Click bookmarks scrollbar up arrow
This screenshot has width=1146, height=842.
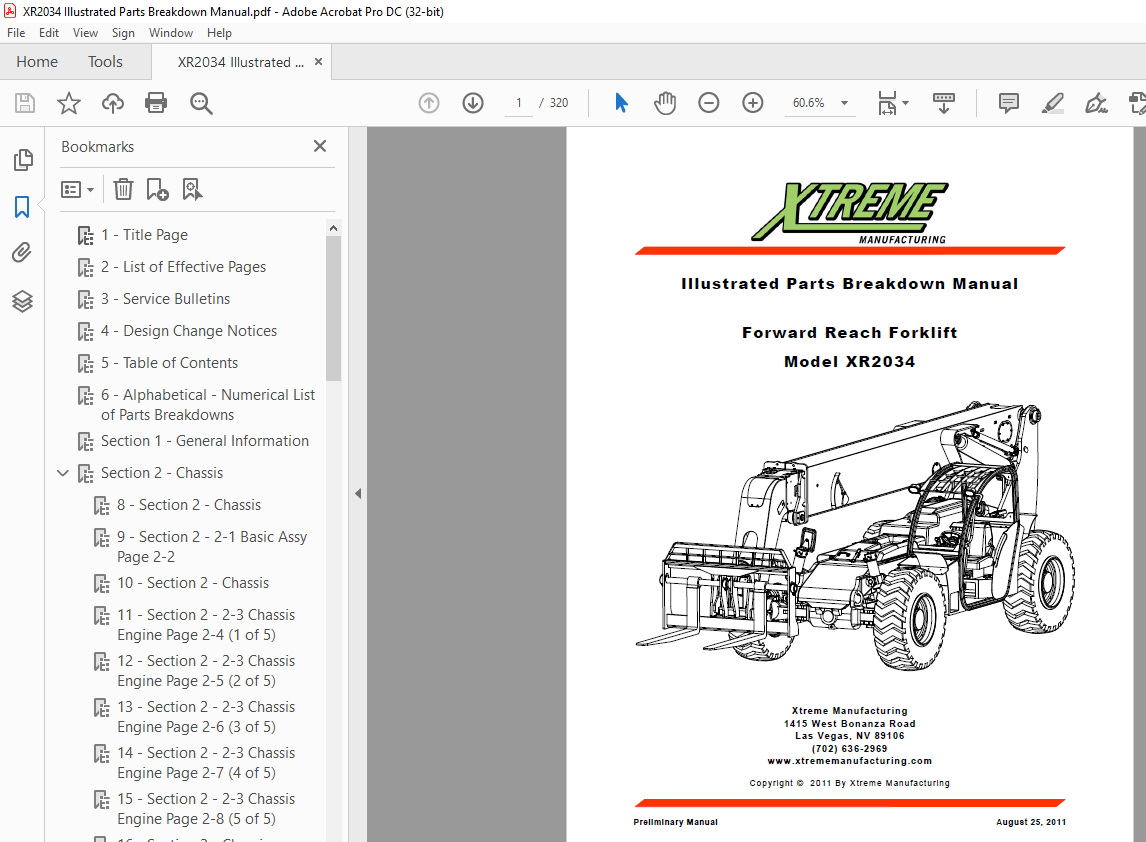click(x=333, y=227)
